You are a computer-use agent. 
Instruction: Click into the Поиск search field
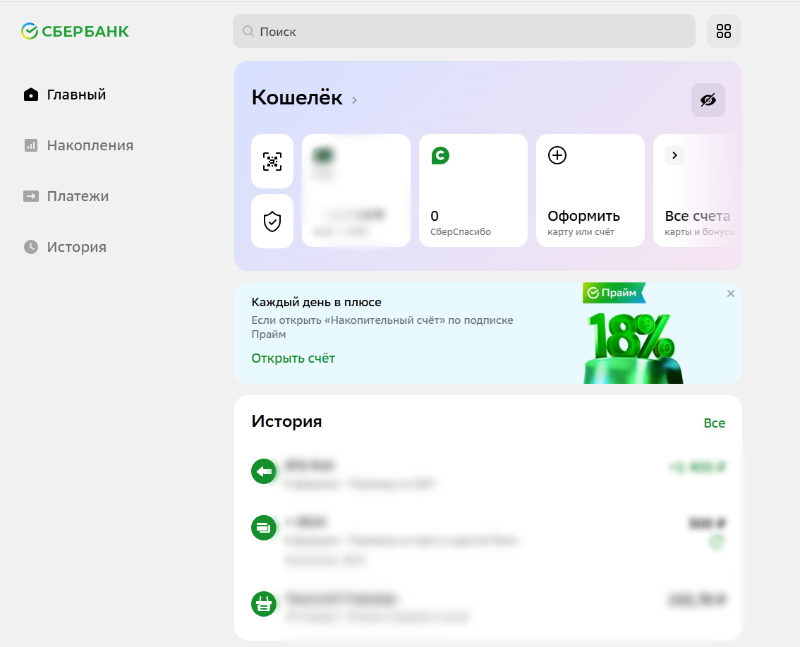464,31
